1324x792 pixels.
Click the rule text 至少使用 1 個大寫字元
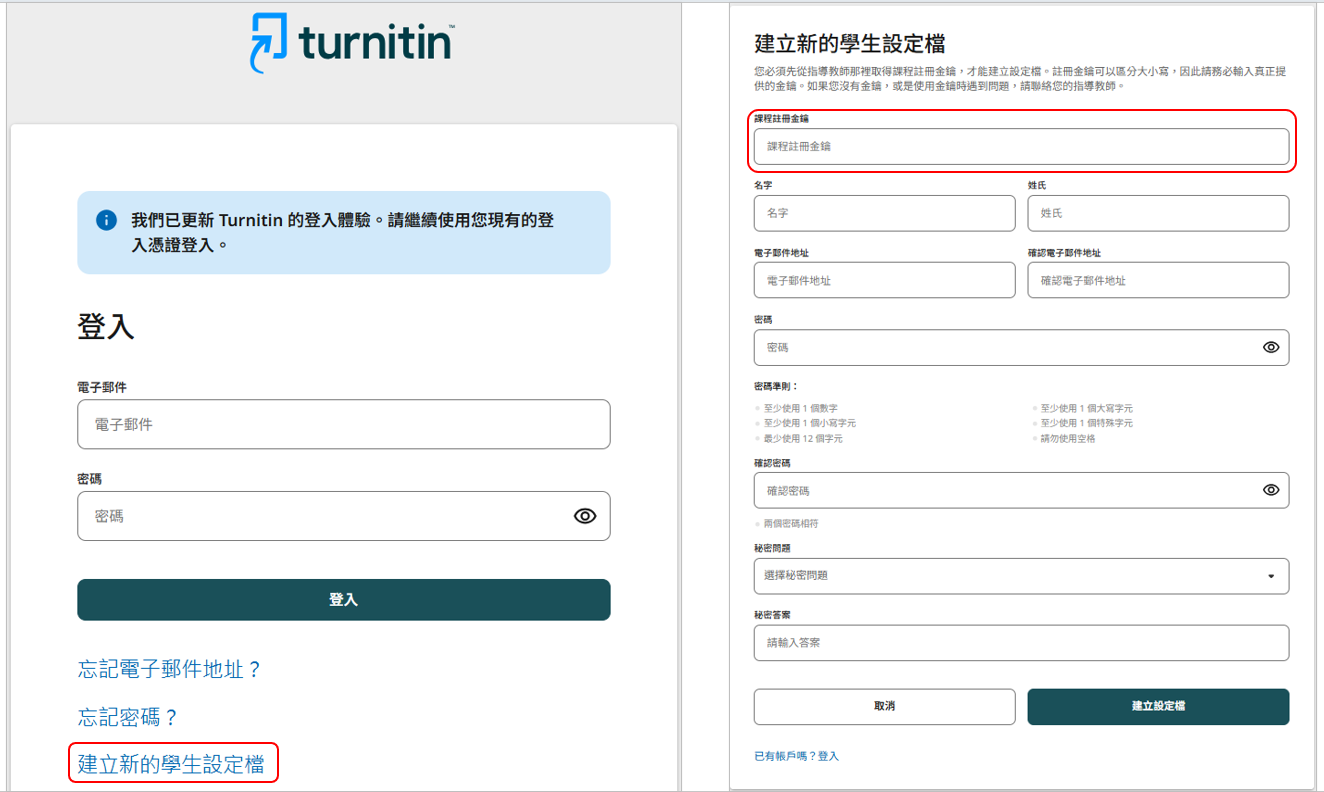click(x=1086, y=408)
